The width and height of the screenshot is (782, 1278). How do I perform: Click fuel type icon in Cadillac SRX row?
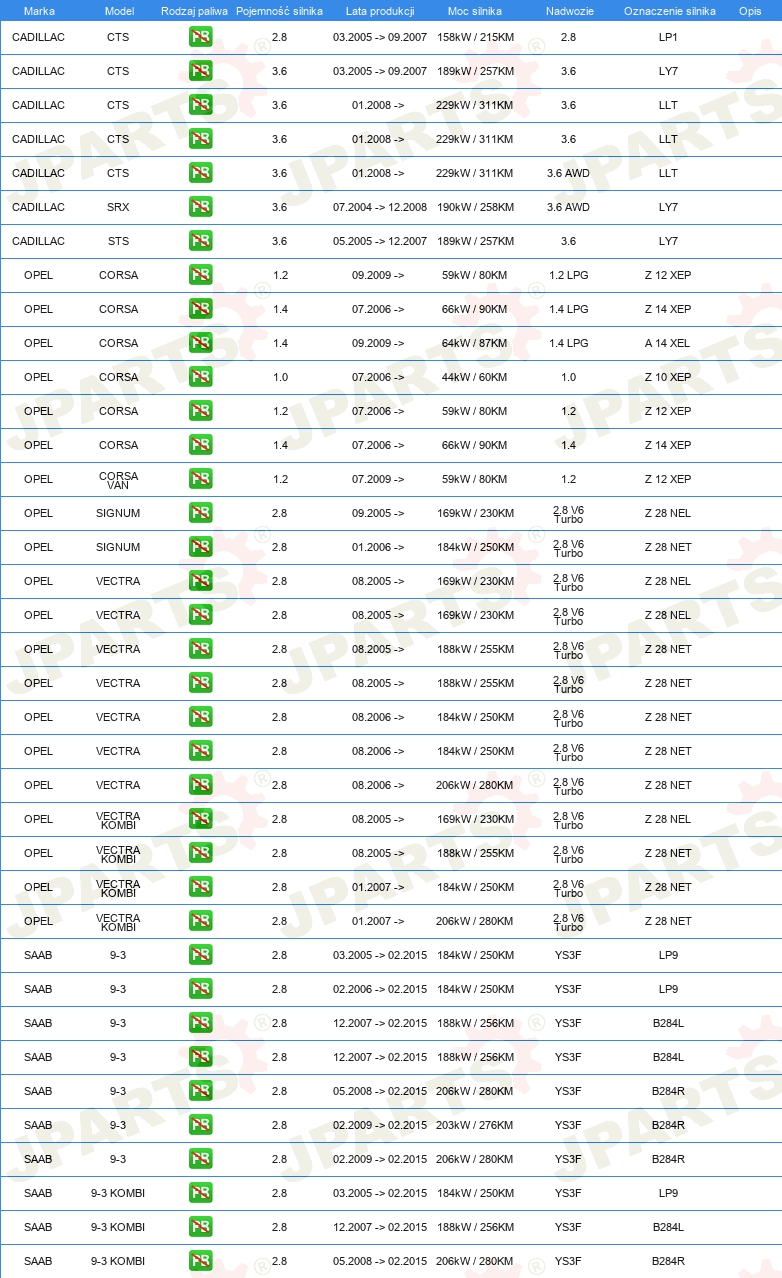click(200, 207)
